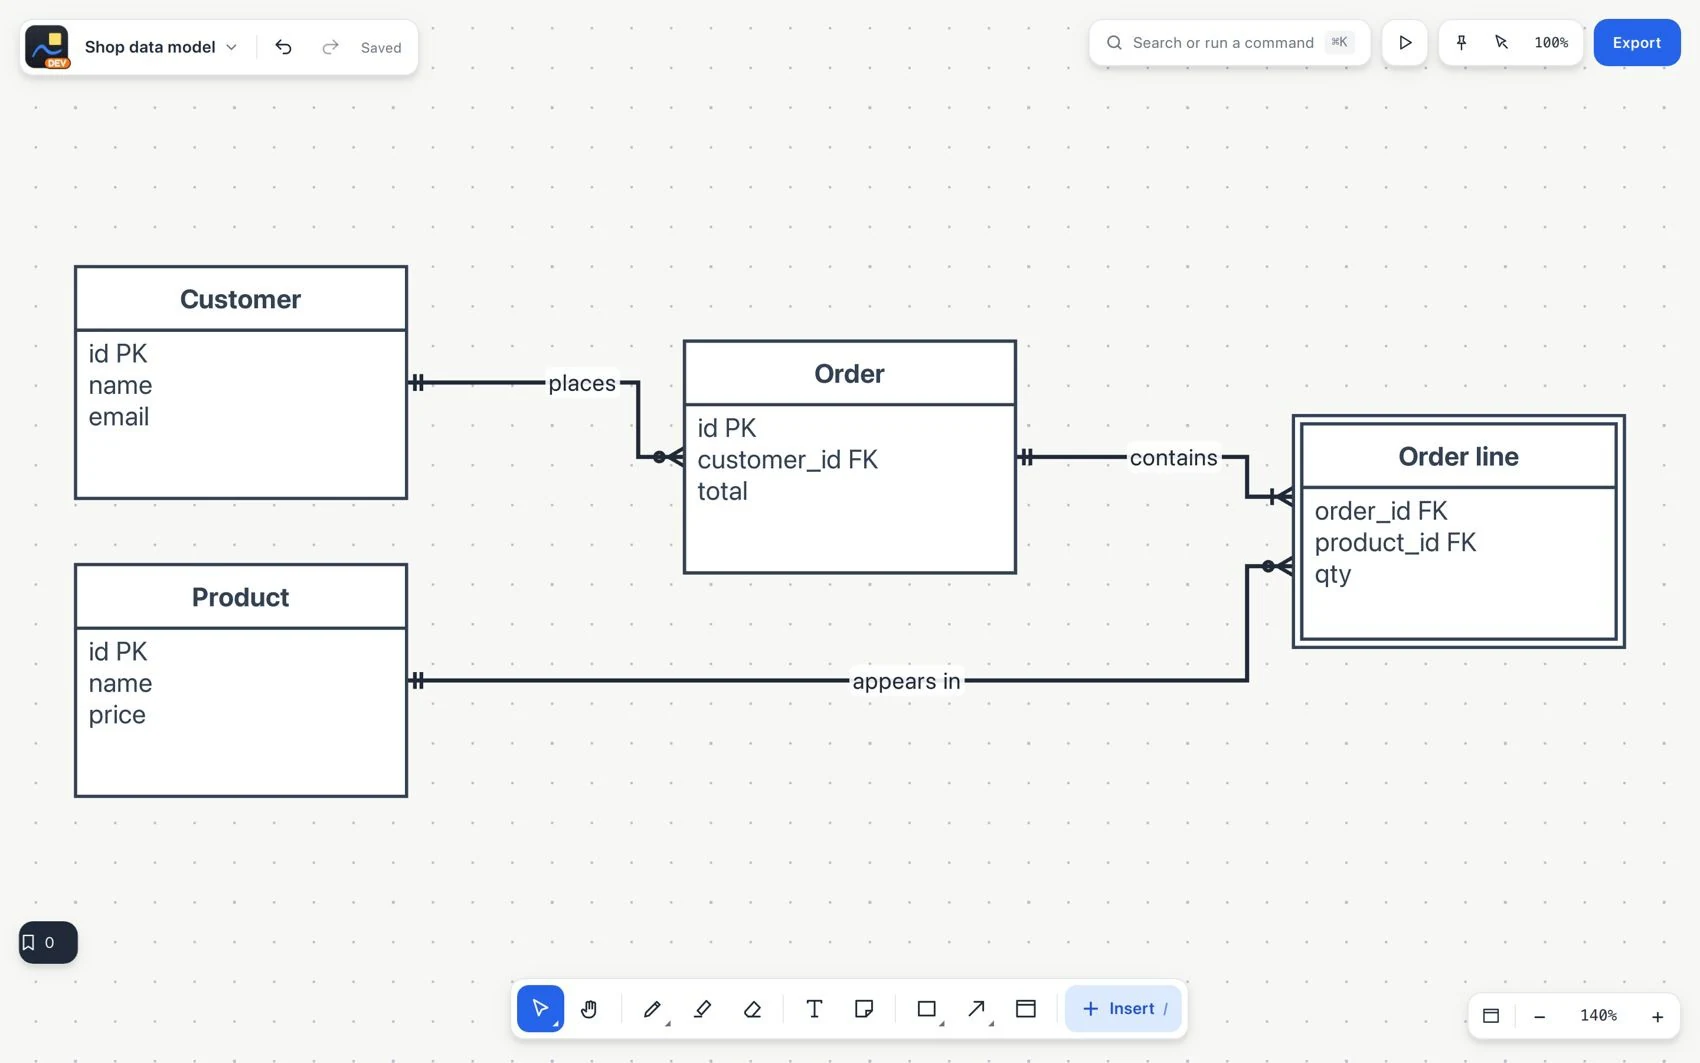Viewport: 1700px width, 1063px height.
Task: Select the Order line entity title
Action: coord(1458,457)
